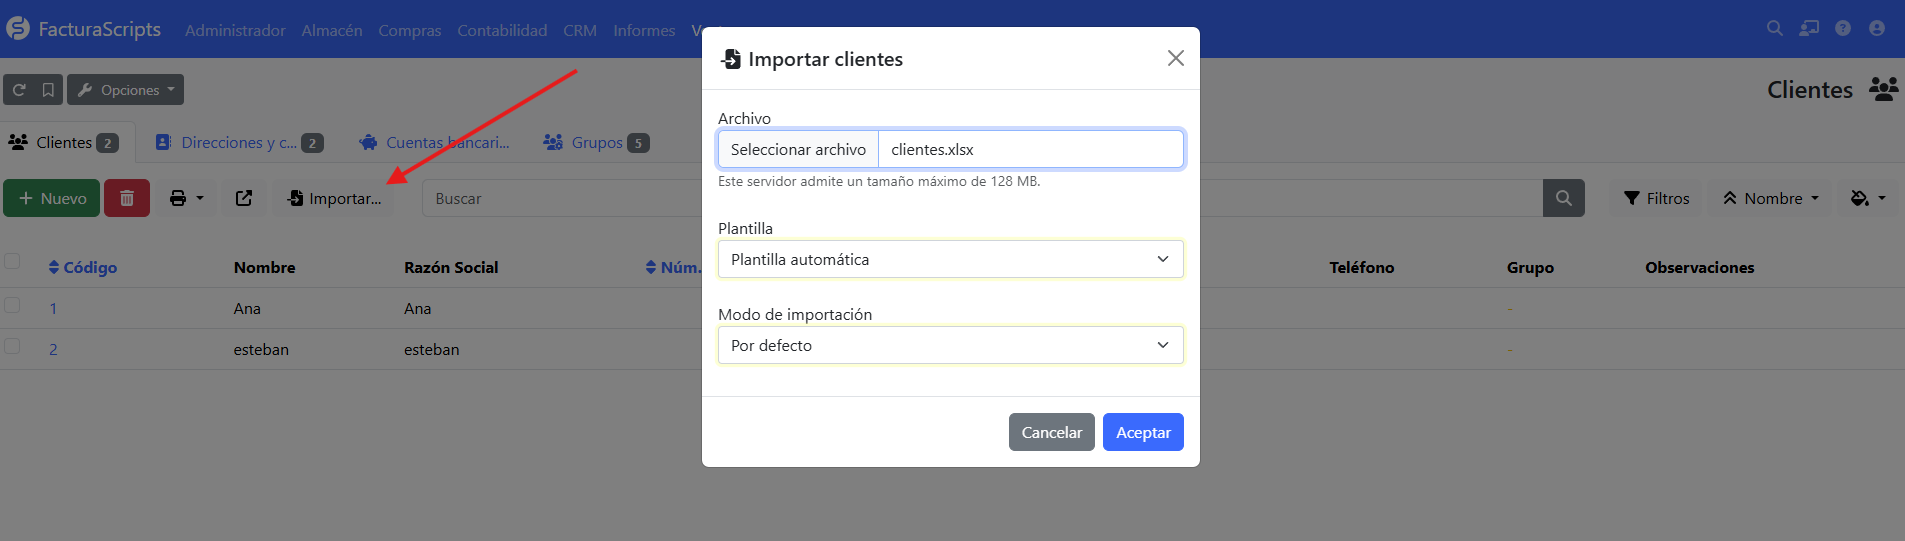Expand the Modo de importación dropdown
Screen dimensions: 1905x541
[951, 345]
